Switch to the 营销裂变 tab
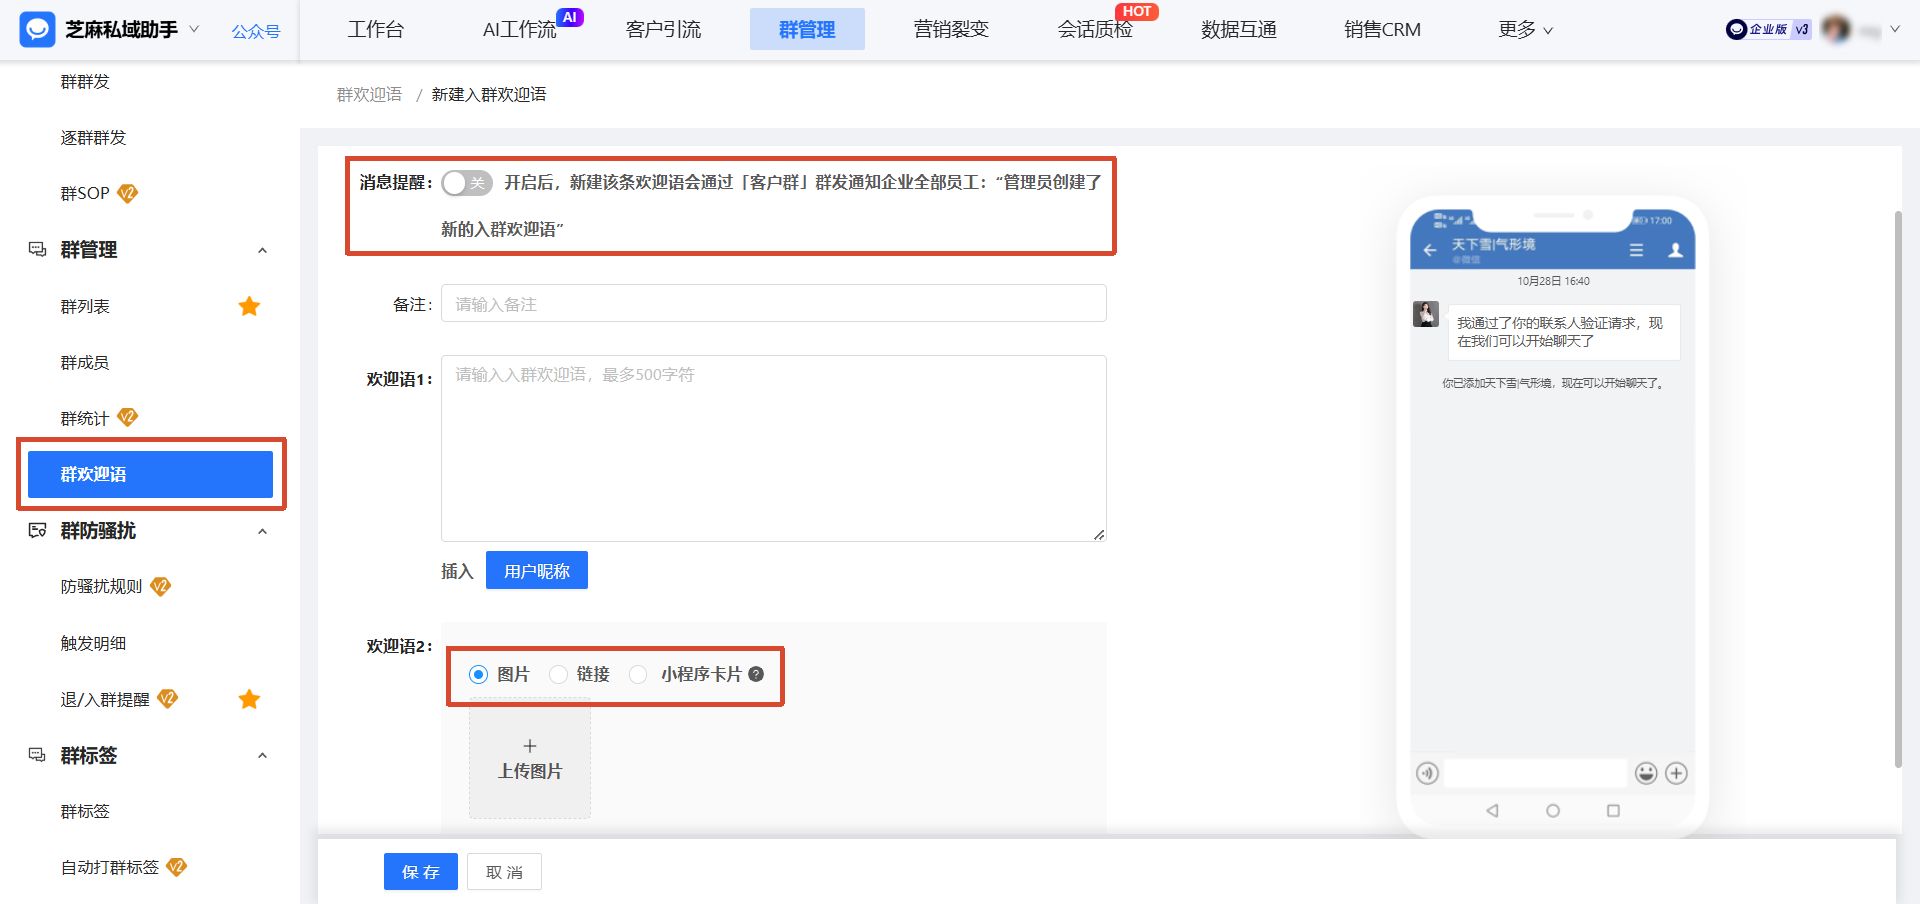 click(x=950, y=29)
